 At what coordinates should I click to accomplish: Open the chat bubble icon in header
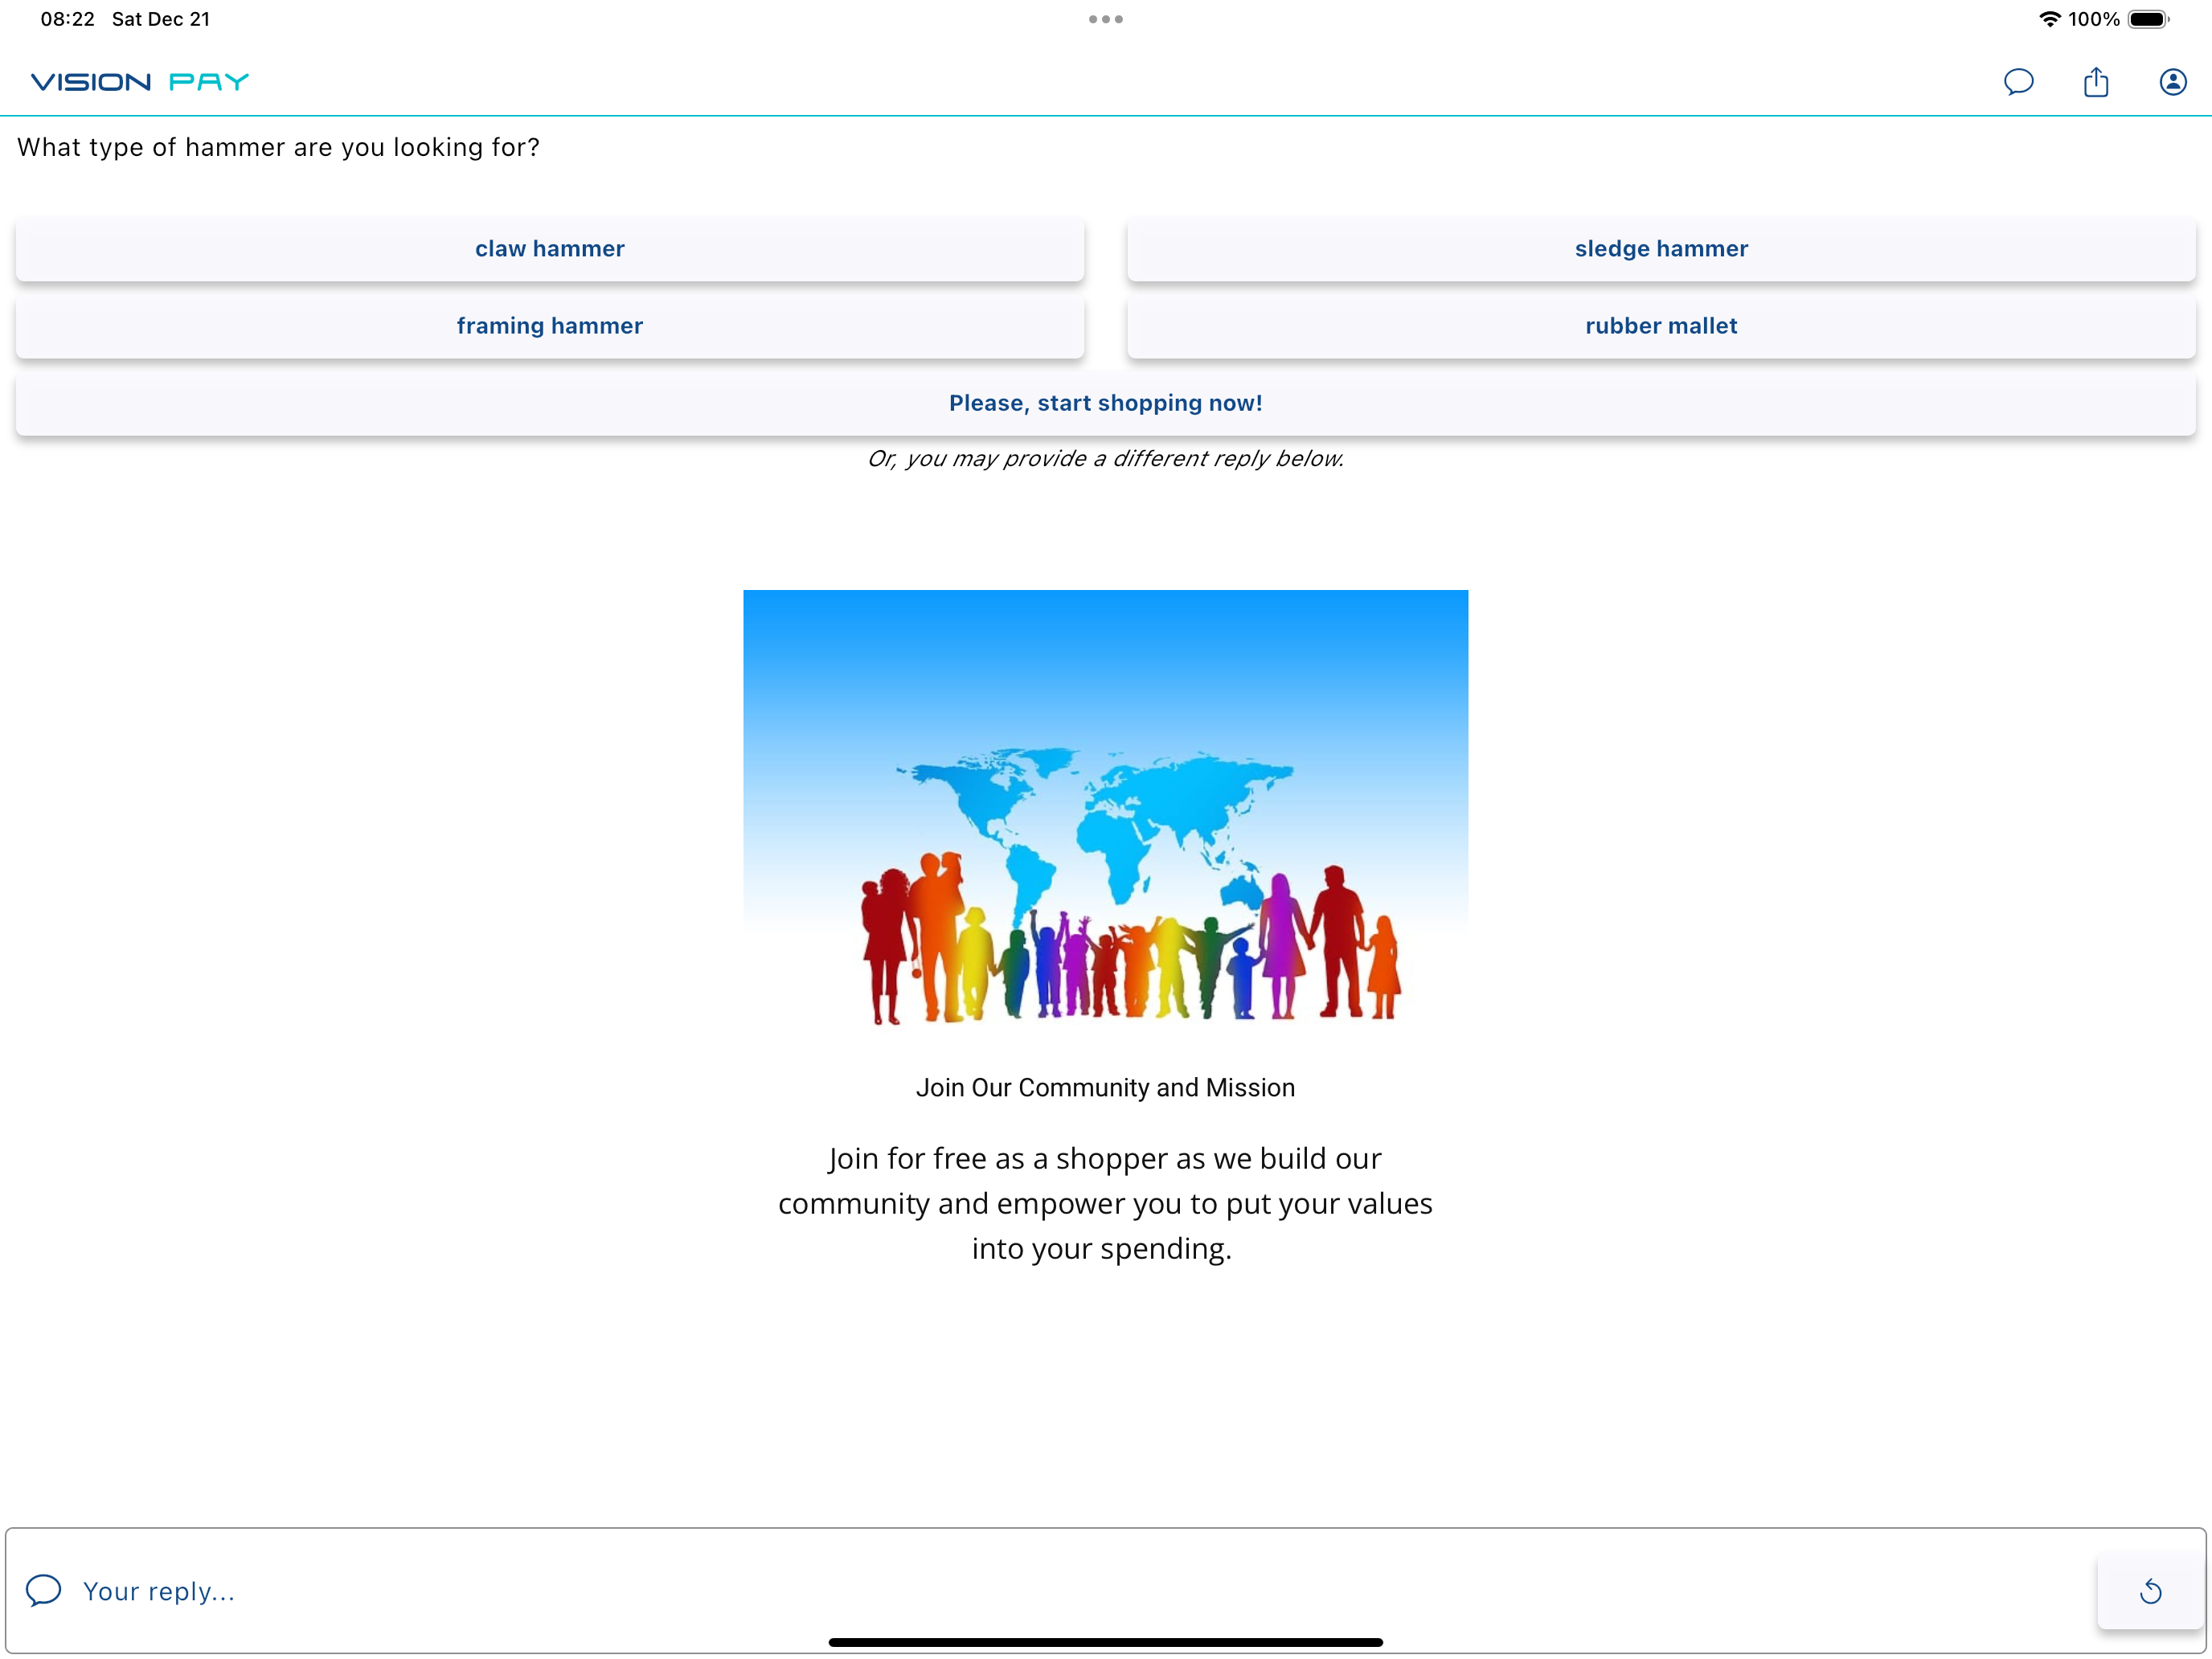tap(2018, 82)
